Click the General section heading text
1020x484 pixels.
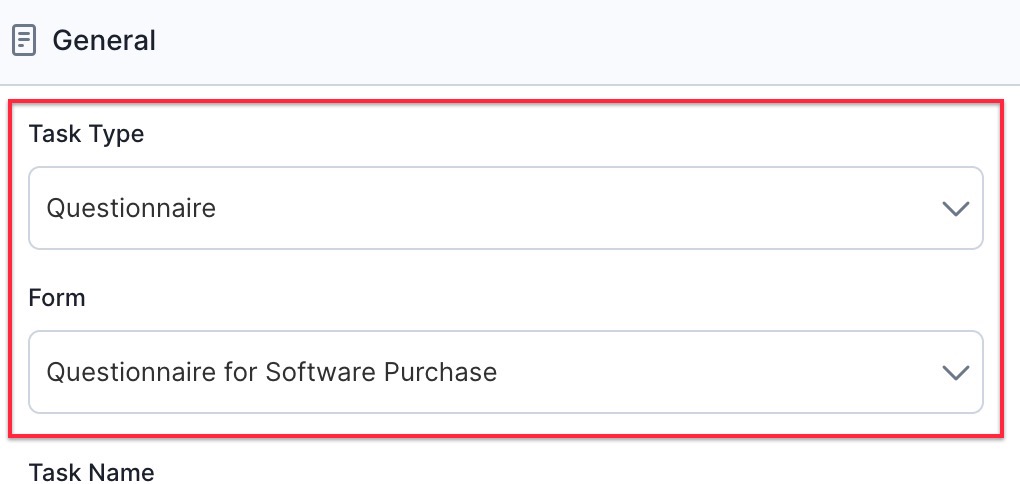pyautogui.click(x=104, y=40)
